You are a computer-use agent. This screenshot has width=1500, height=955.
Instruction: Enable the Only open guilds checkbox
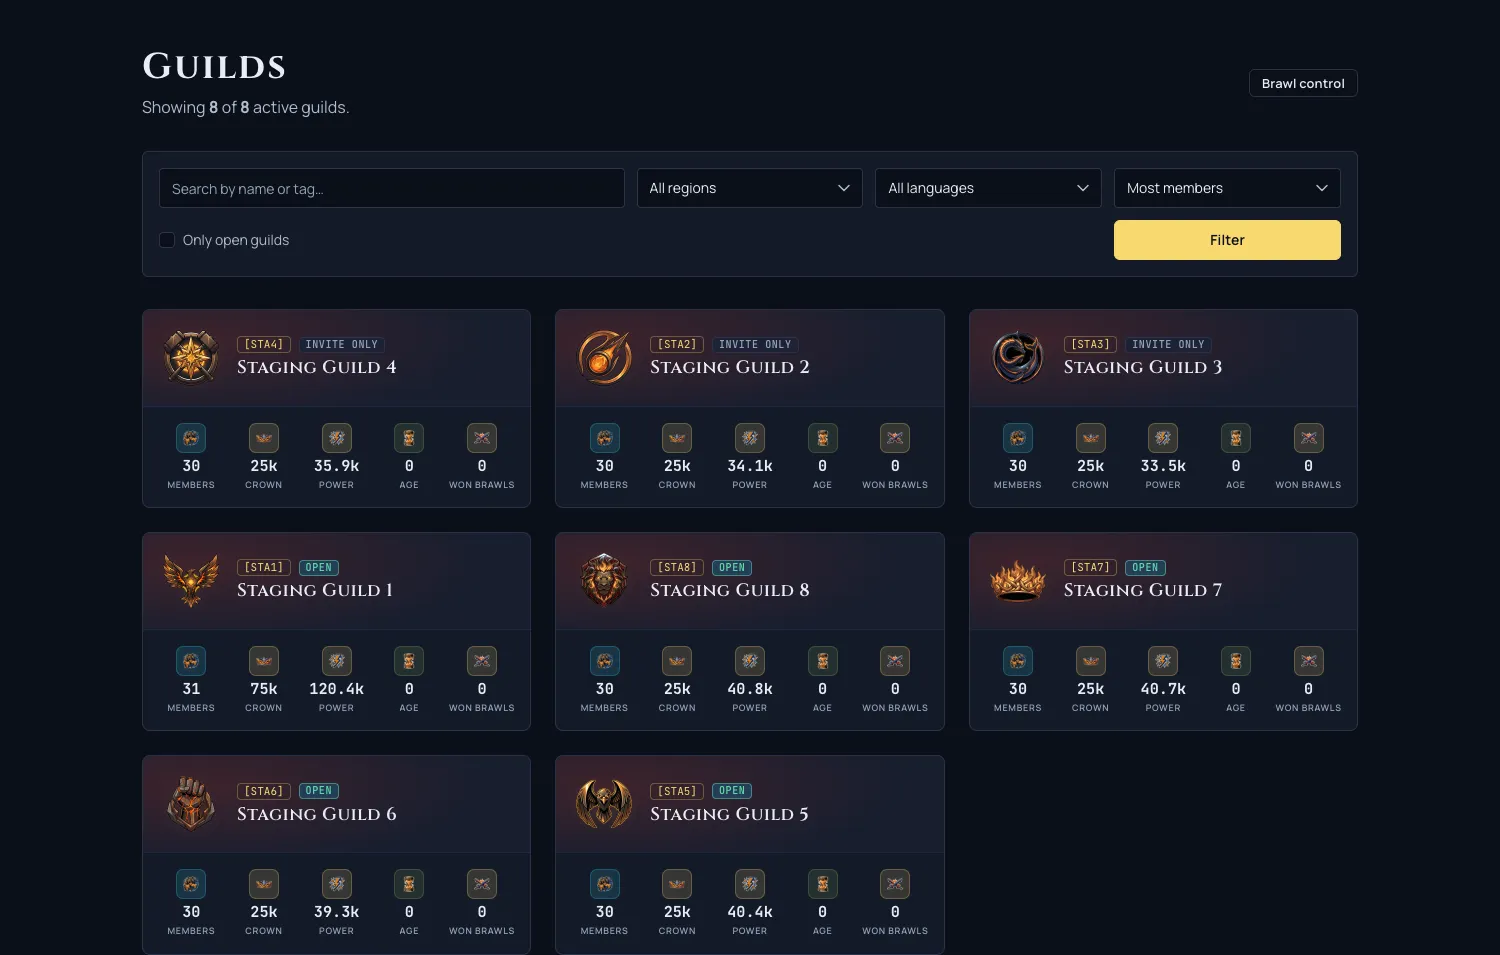(167, 240)
